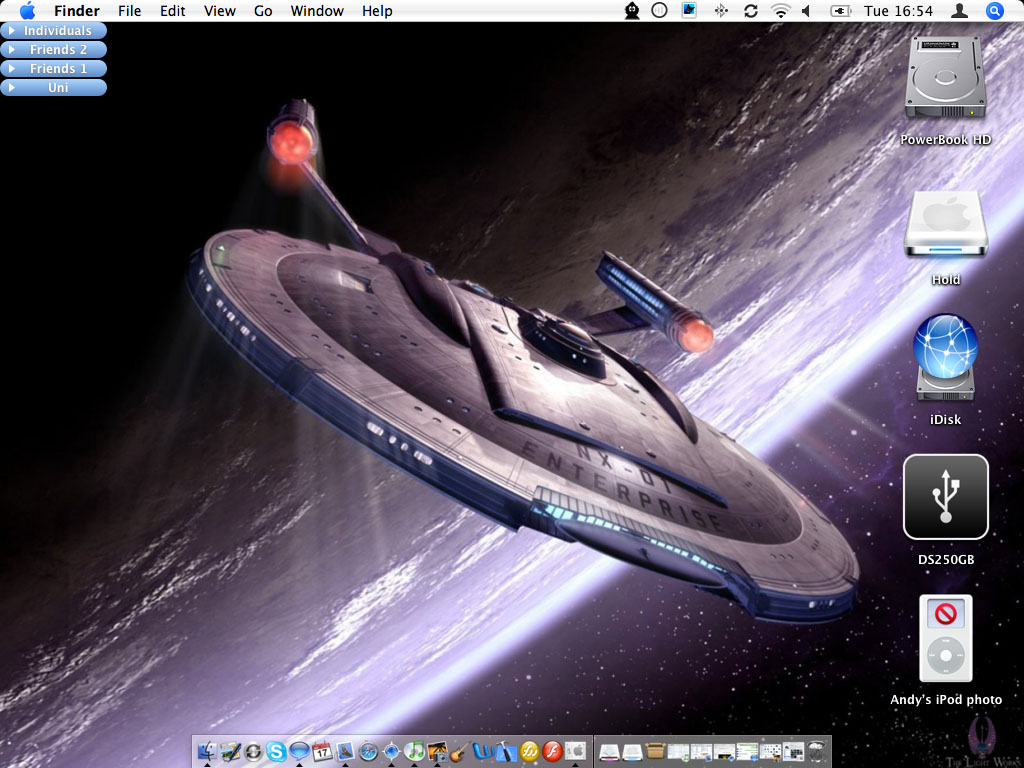Click the black hooded figure menu bar icon
The width and height of the screenshot is (1024, 768).
632,10
